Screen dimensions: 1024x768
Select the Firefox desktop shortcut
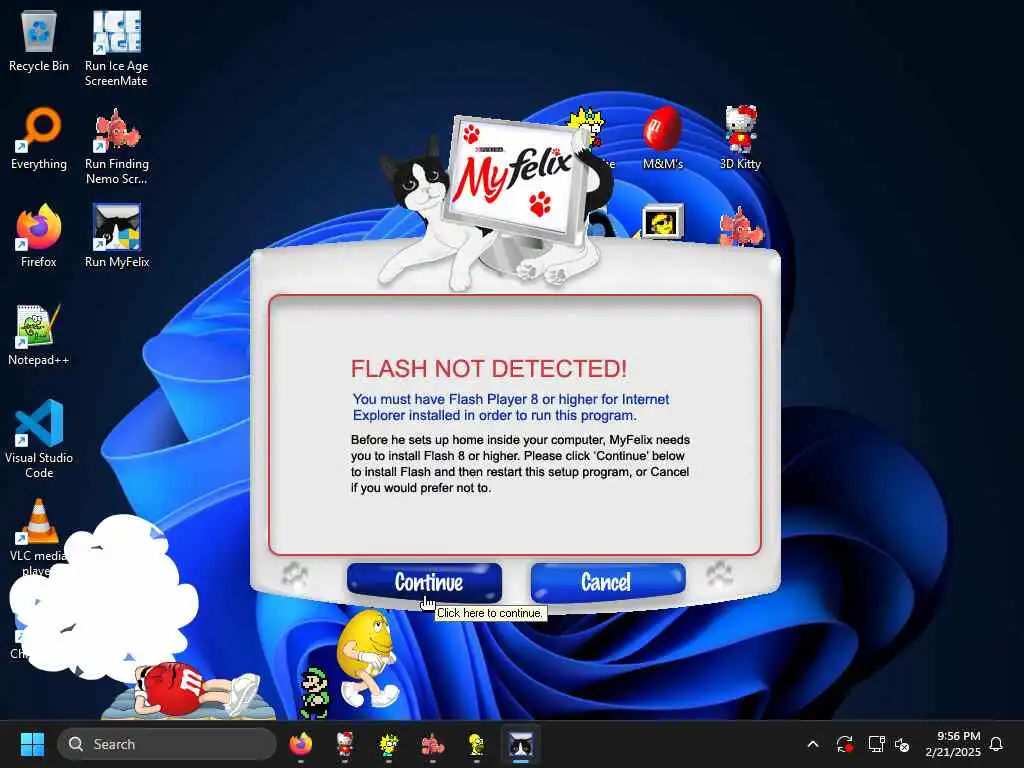[39, 236]
